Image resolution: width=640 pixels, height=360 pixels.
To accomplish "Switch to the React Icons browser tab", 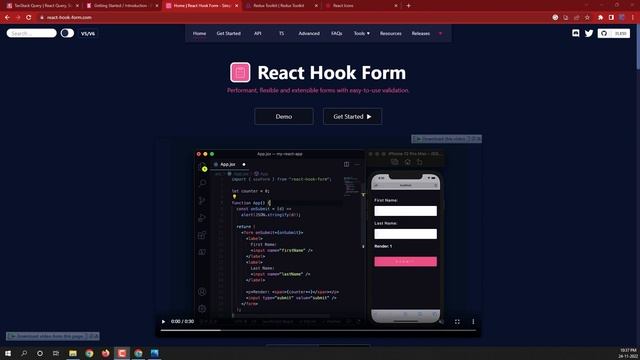I will [x=360, y=6].
